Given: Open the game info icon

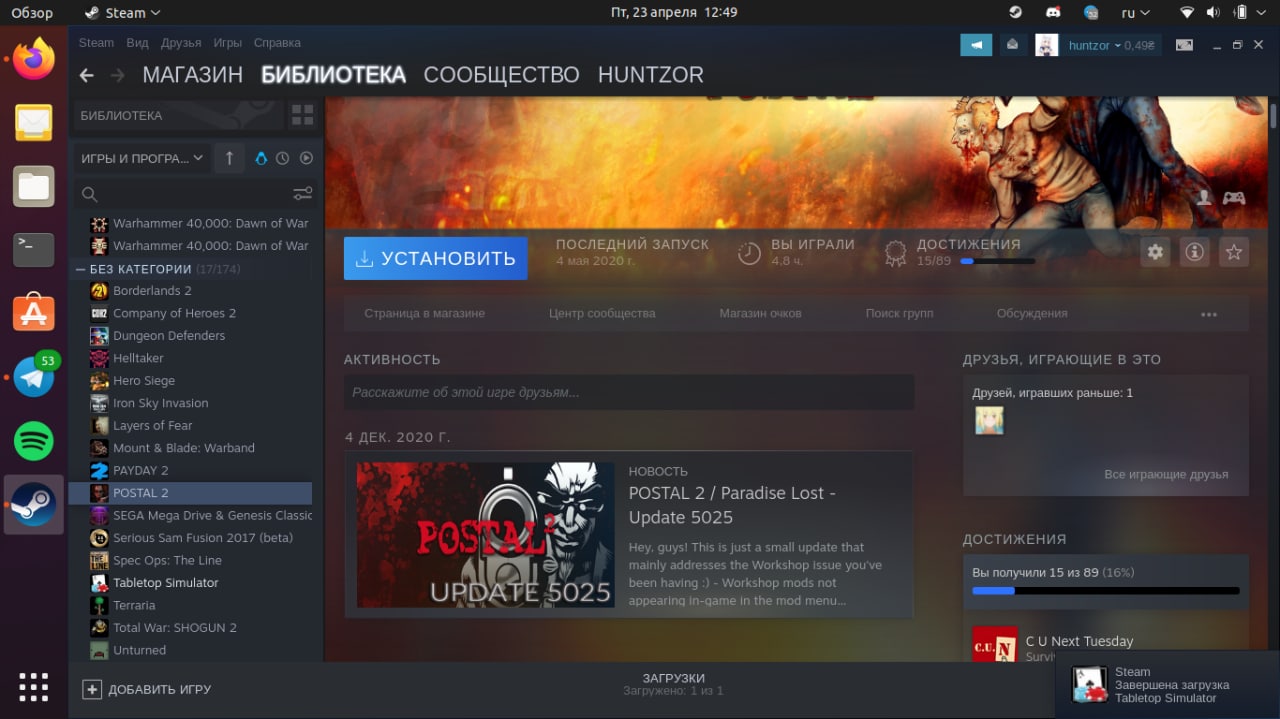Looking at the screenshot, I should [1194, 252].
